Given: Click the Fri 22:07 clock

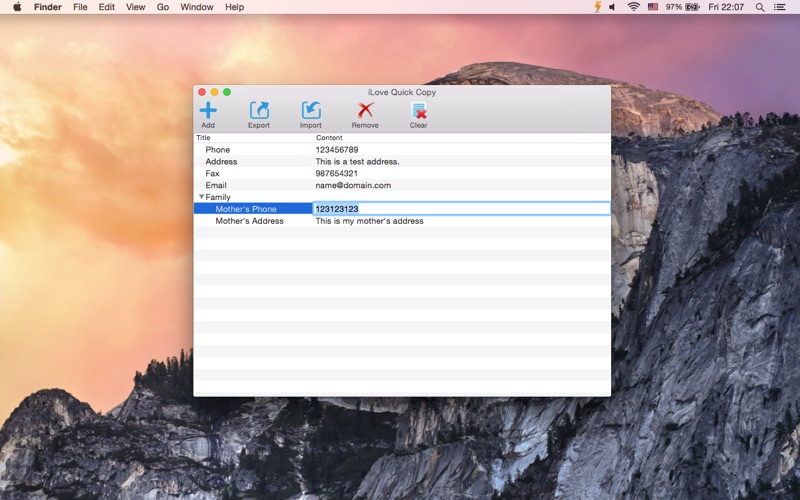Looking at the screenshot, I should tap(726, 7).
